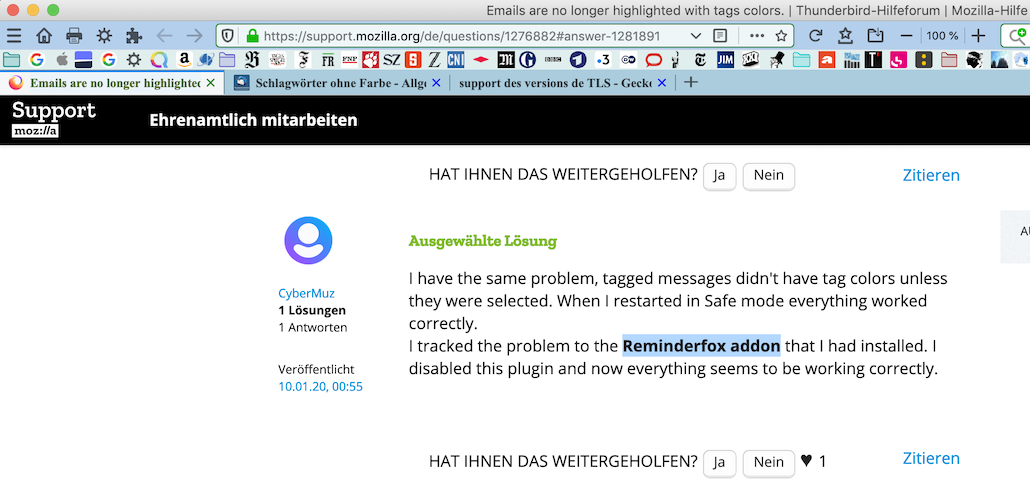
Task: Click the Mozilla Support logo
Action: 53,119
